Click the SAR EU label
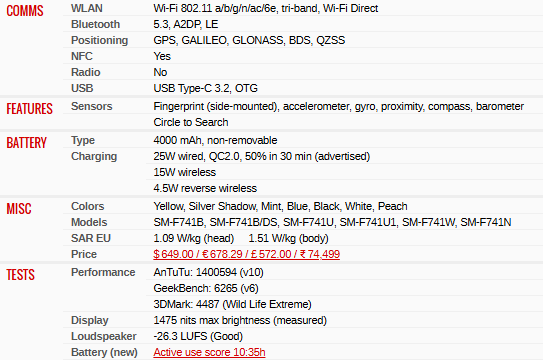Image resolution: width=543 pixels, height=364 pixels. point(91,238)
